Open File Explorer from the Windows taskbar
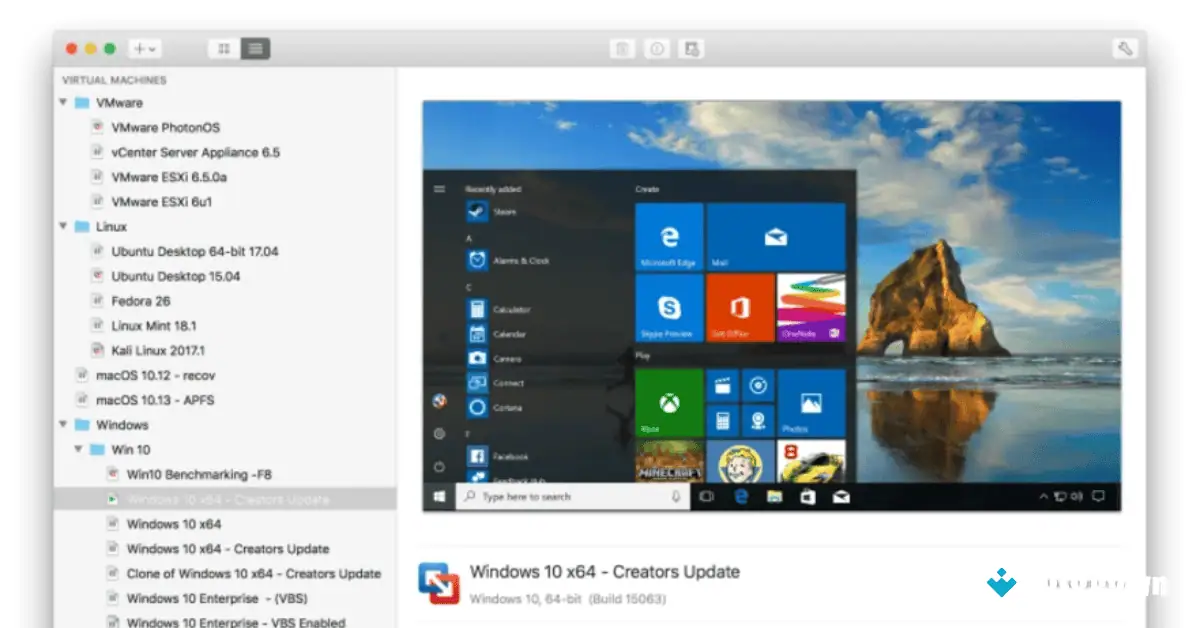The width and height of the screenshot is (1200, 628). pos(774,496)
